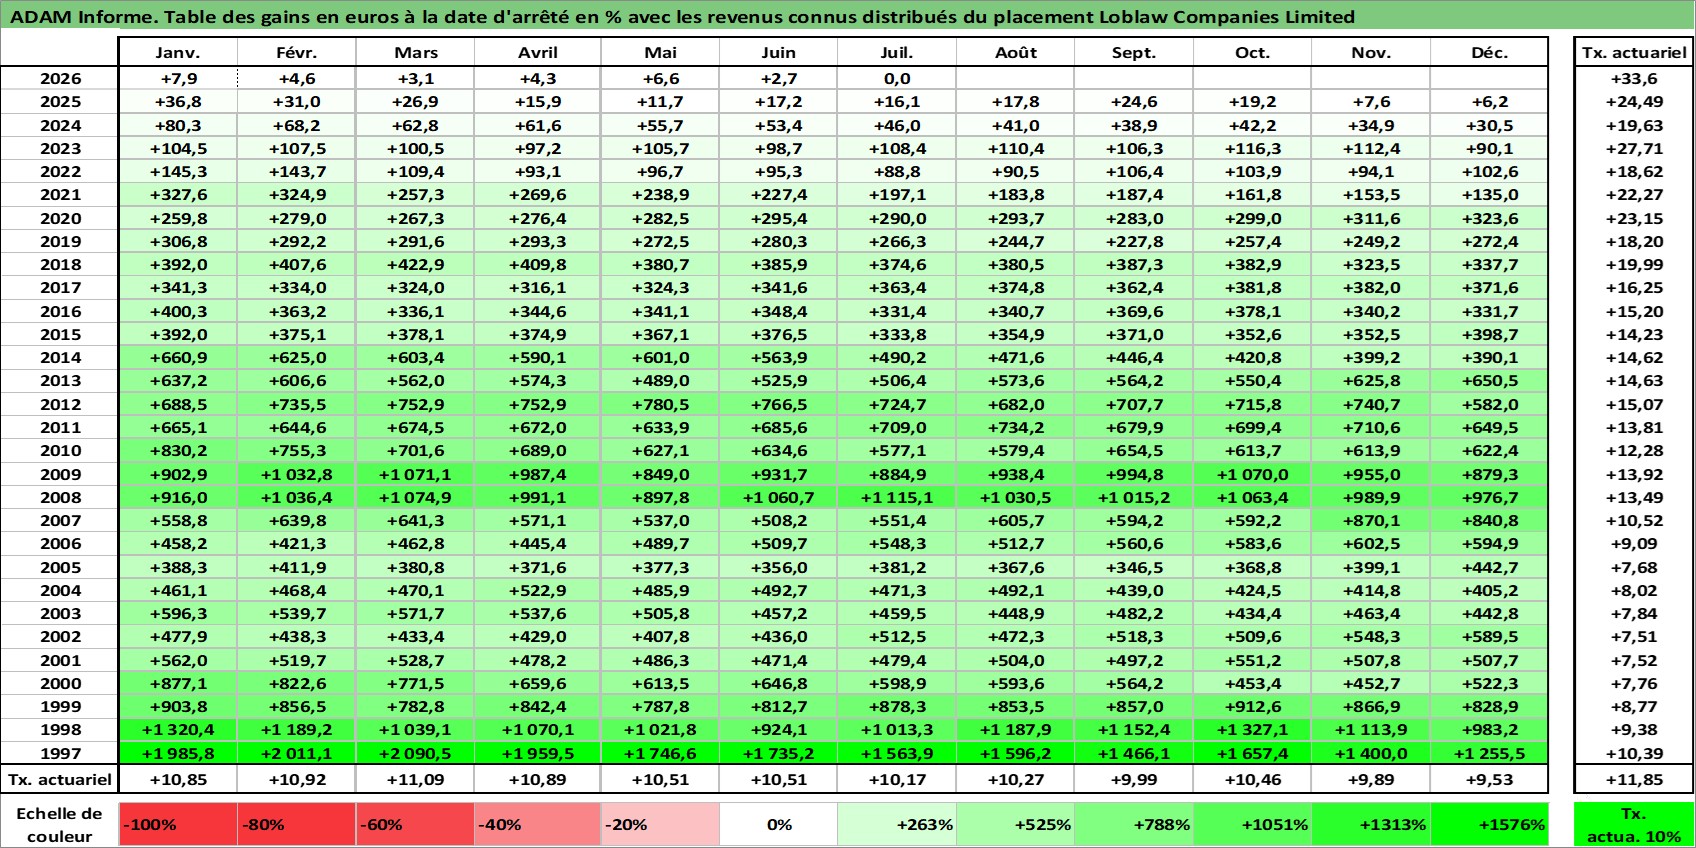Click the 2020 year row label
1696x848 pixels.
60,218
